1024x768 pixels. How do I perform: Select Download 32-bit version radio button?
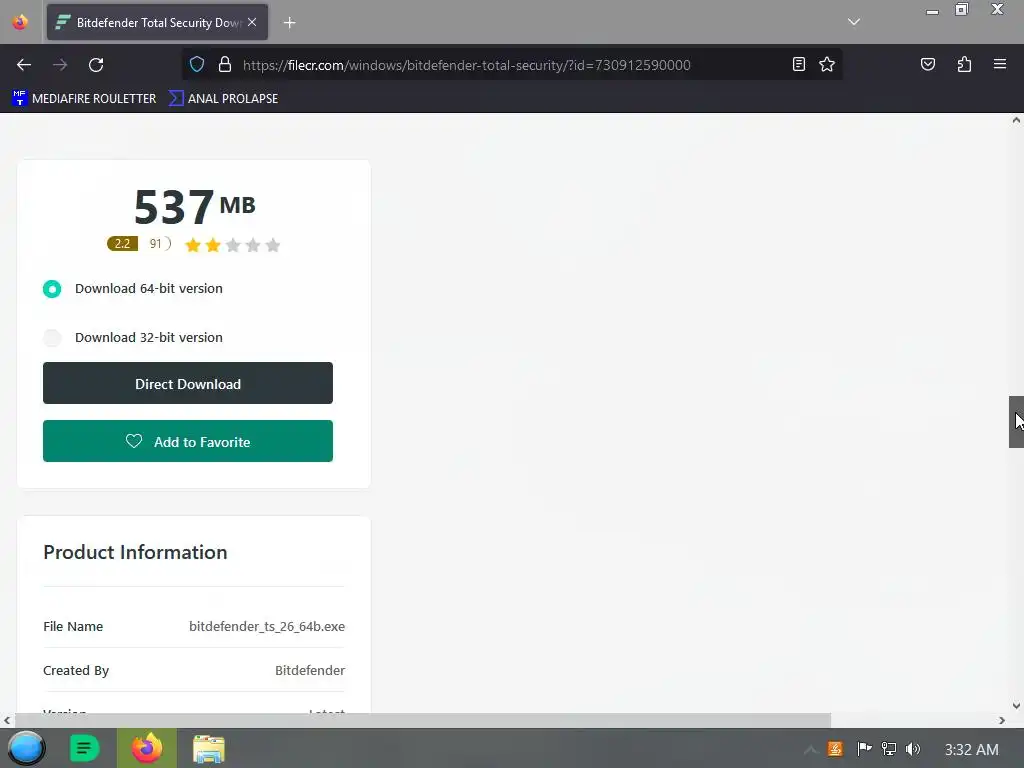tap(52, 338)
